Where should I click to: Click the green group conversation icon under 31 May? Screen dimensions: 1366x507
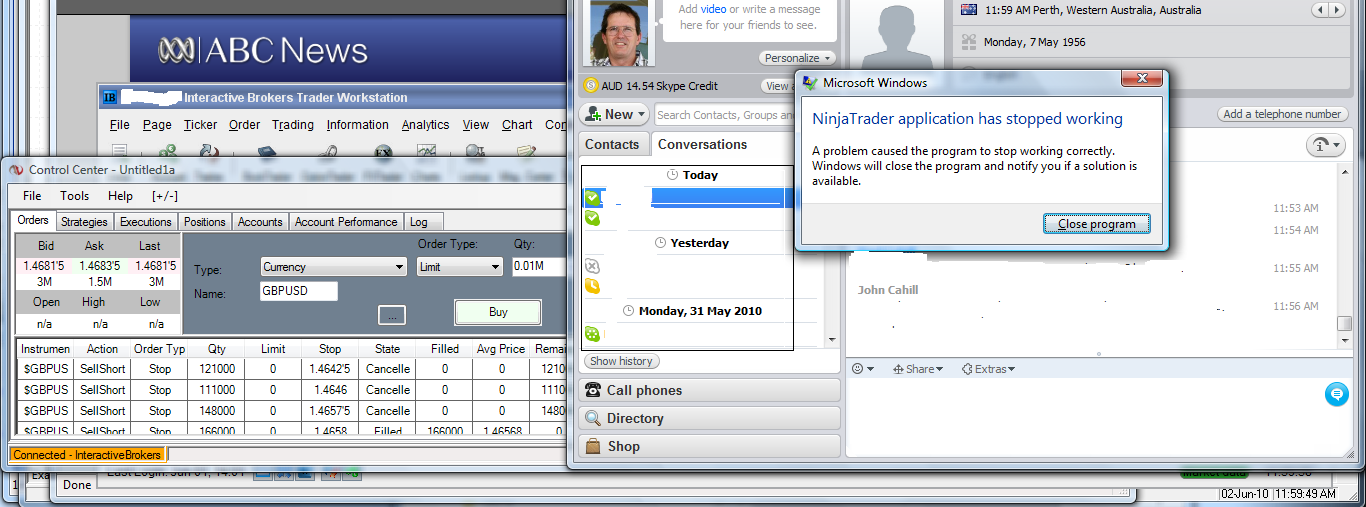(592, 334)
